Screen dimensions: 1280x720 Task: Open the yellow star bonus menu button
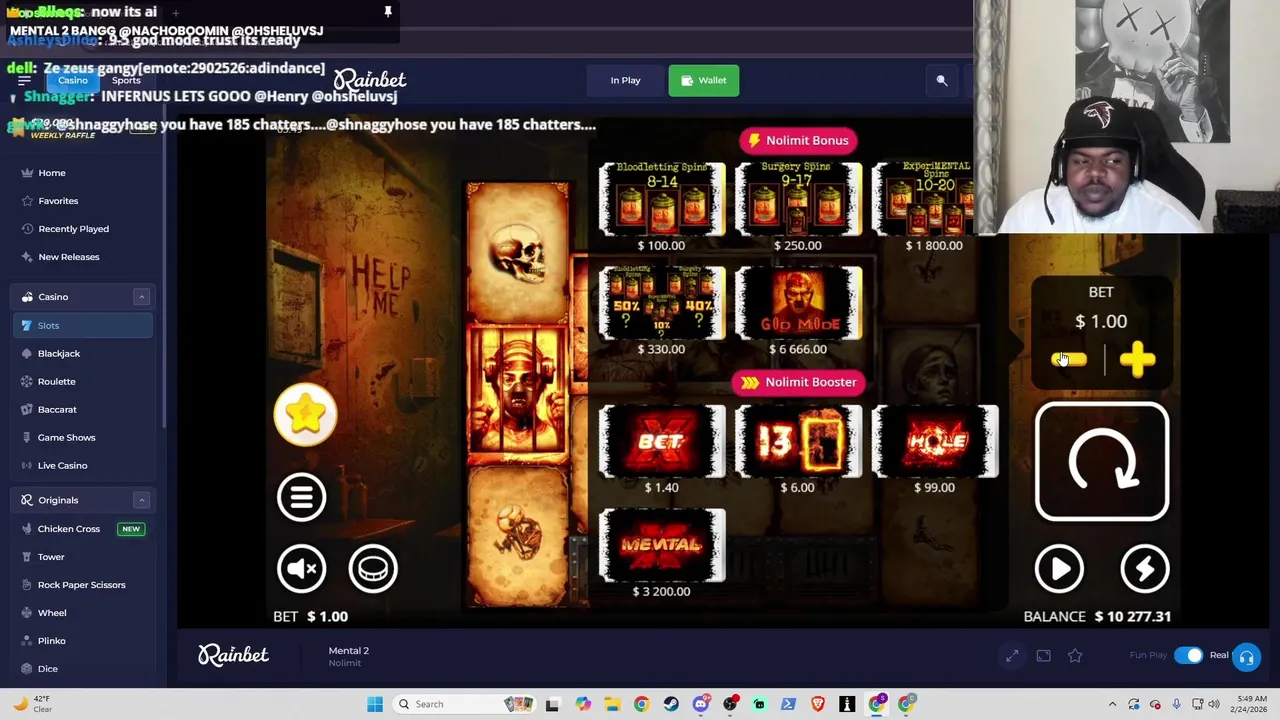click(305, 414)
